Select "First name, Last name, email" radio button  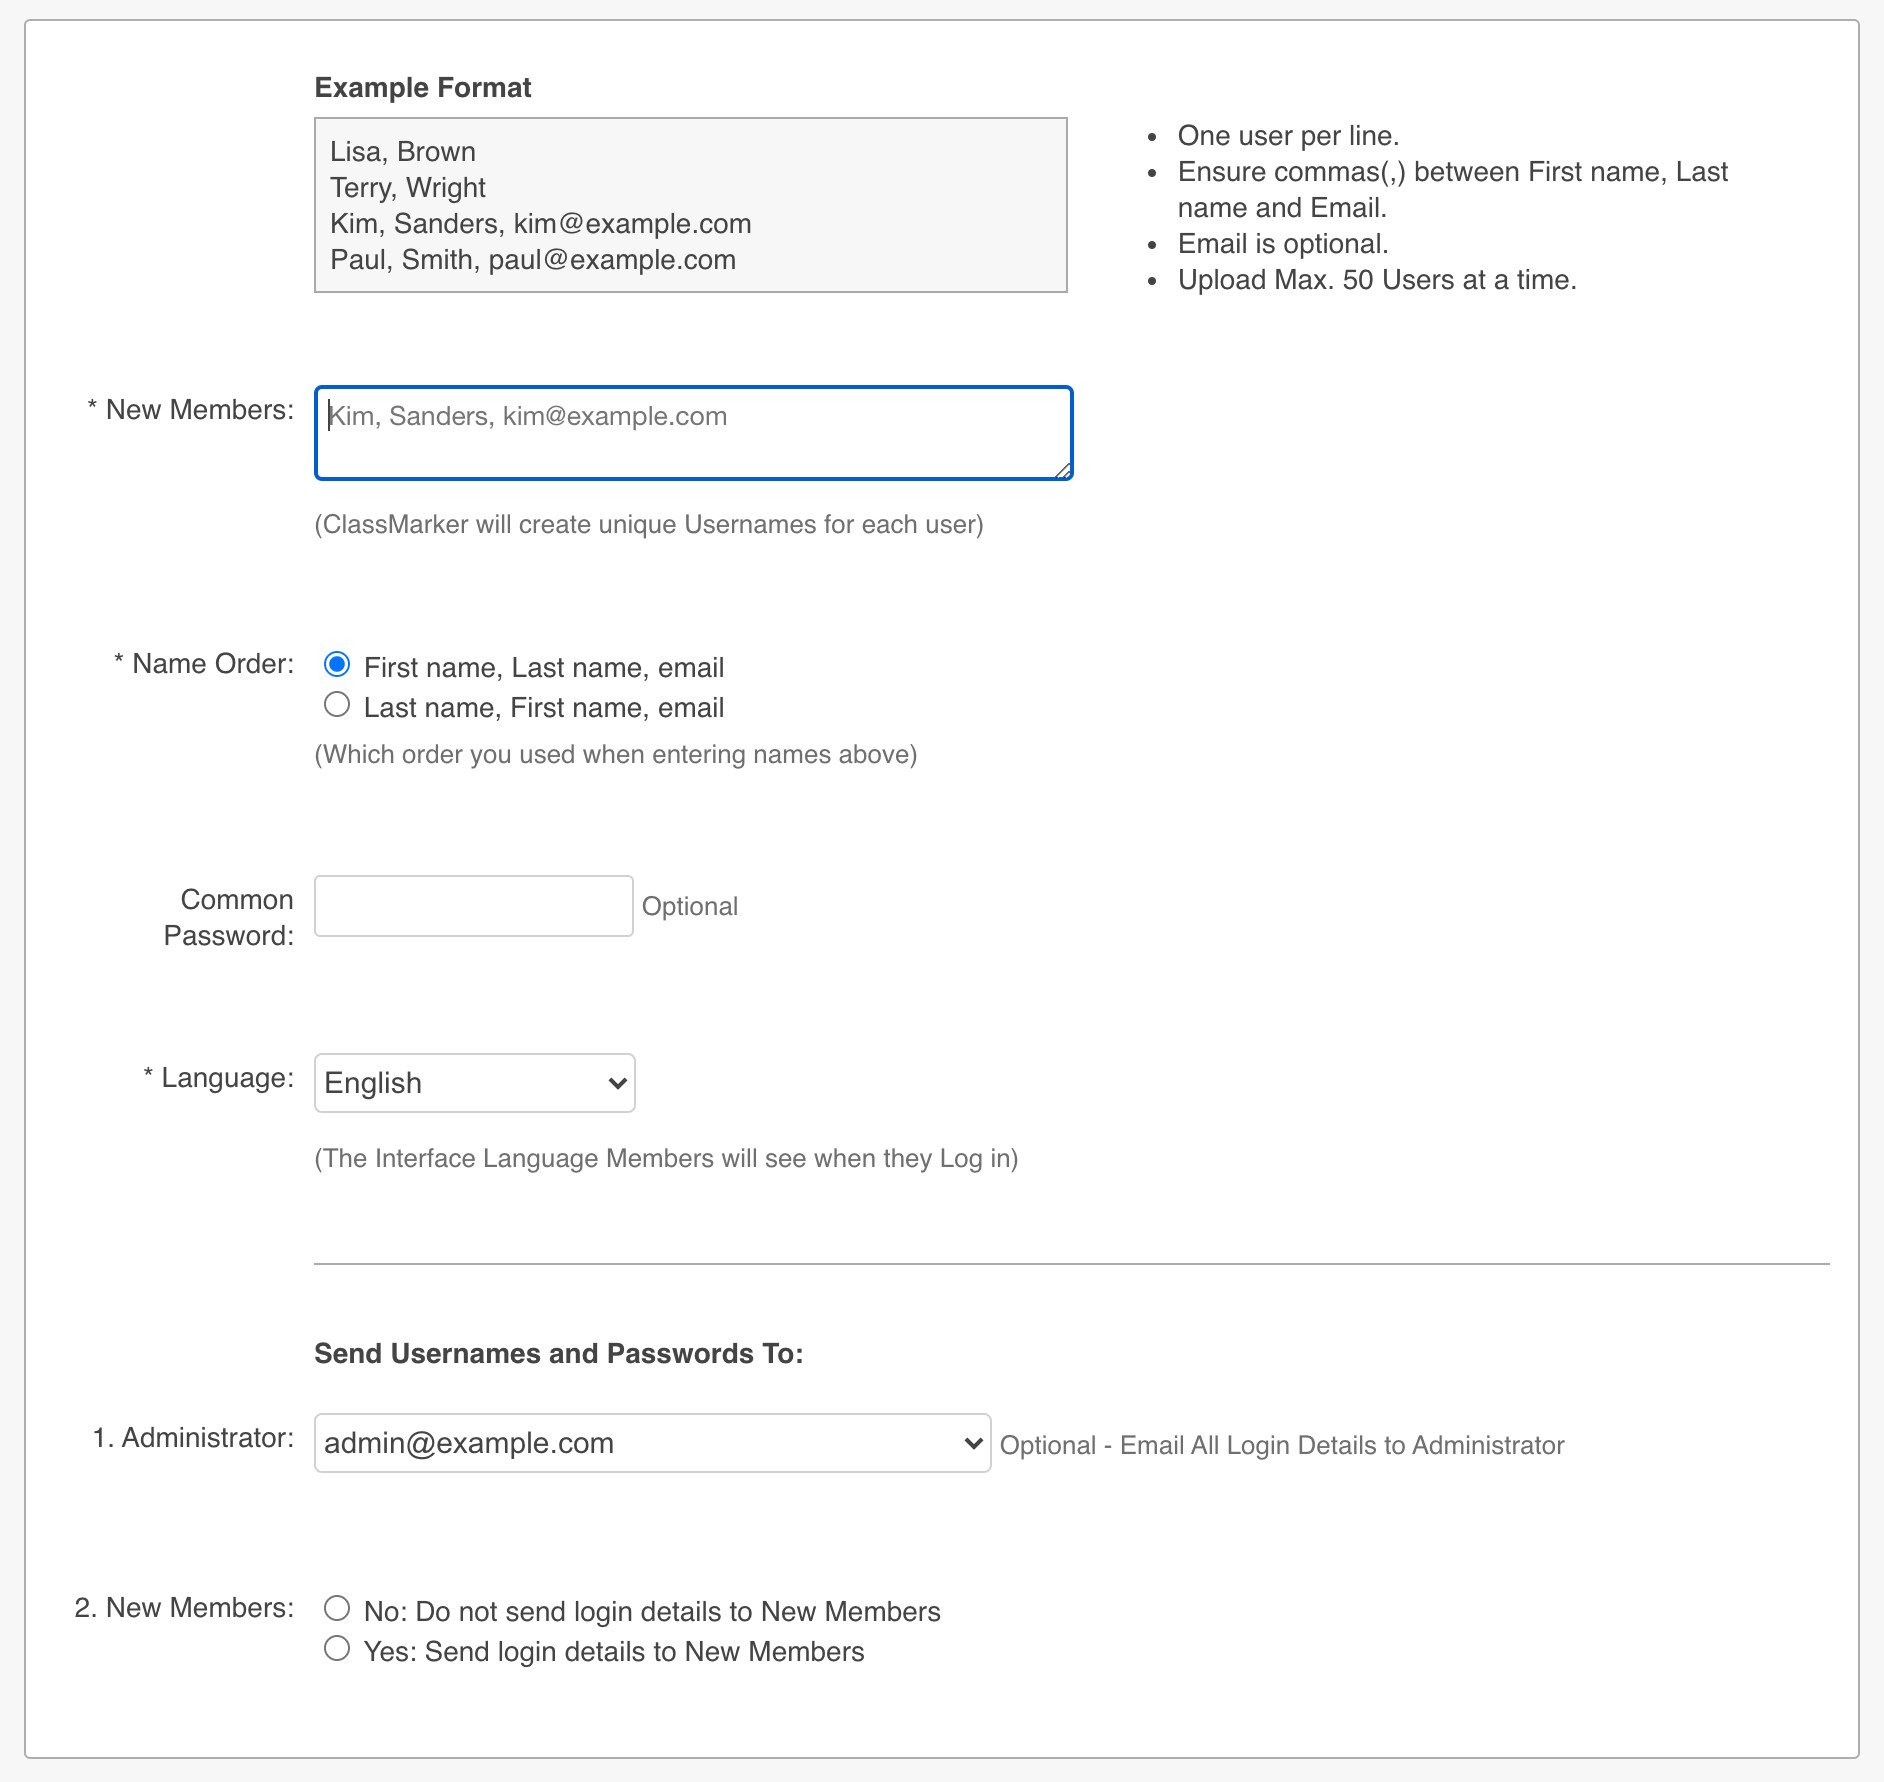337,665
